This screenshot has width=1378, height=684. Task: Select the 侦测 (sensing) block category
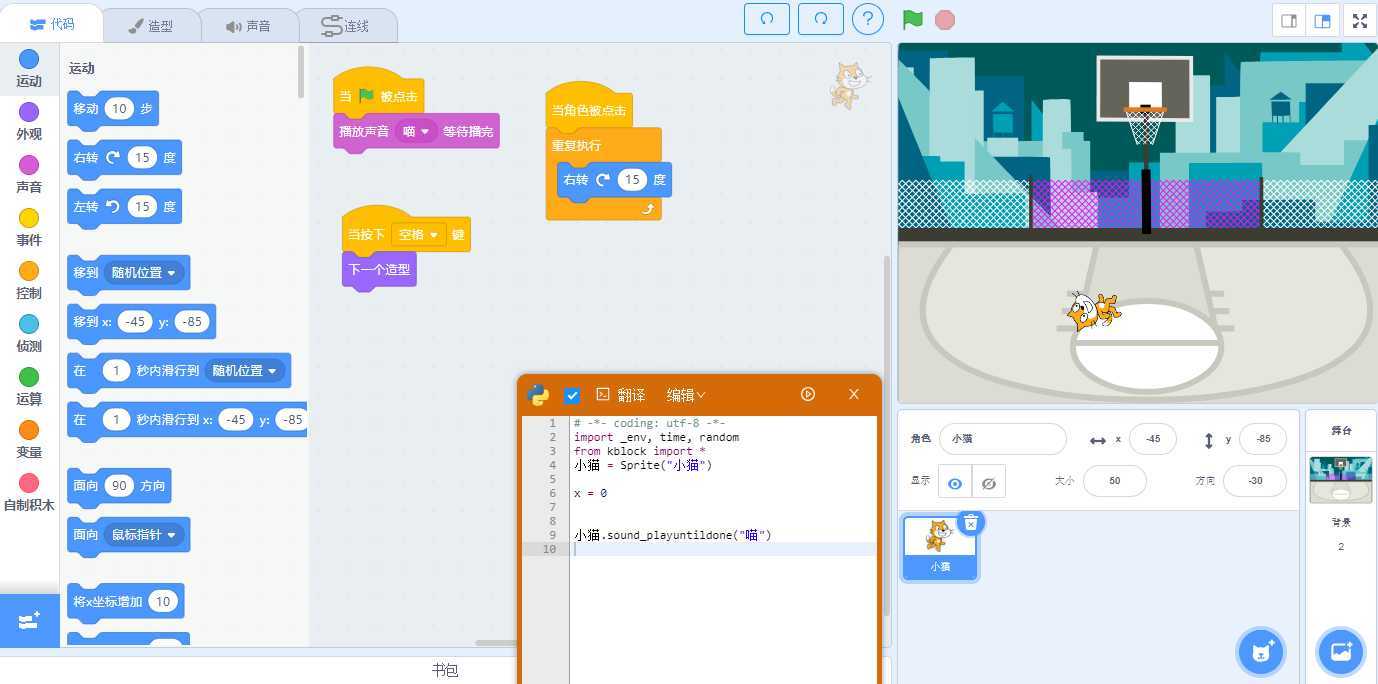(29, 334)
